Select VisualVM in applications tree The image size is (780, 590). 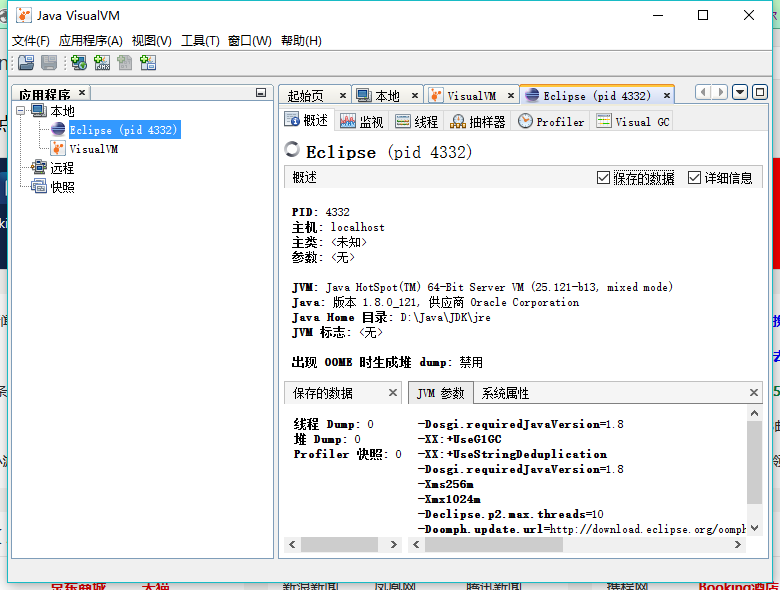coord(94,149)
